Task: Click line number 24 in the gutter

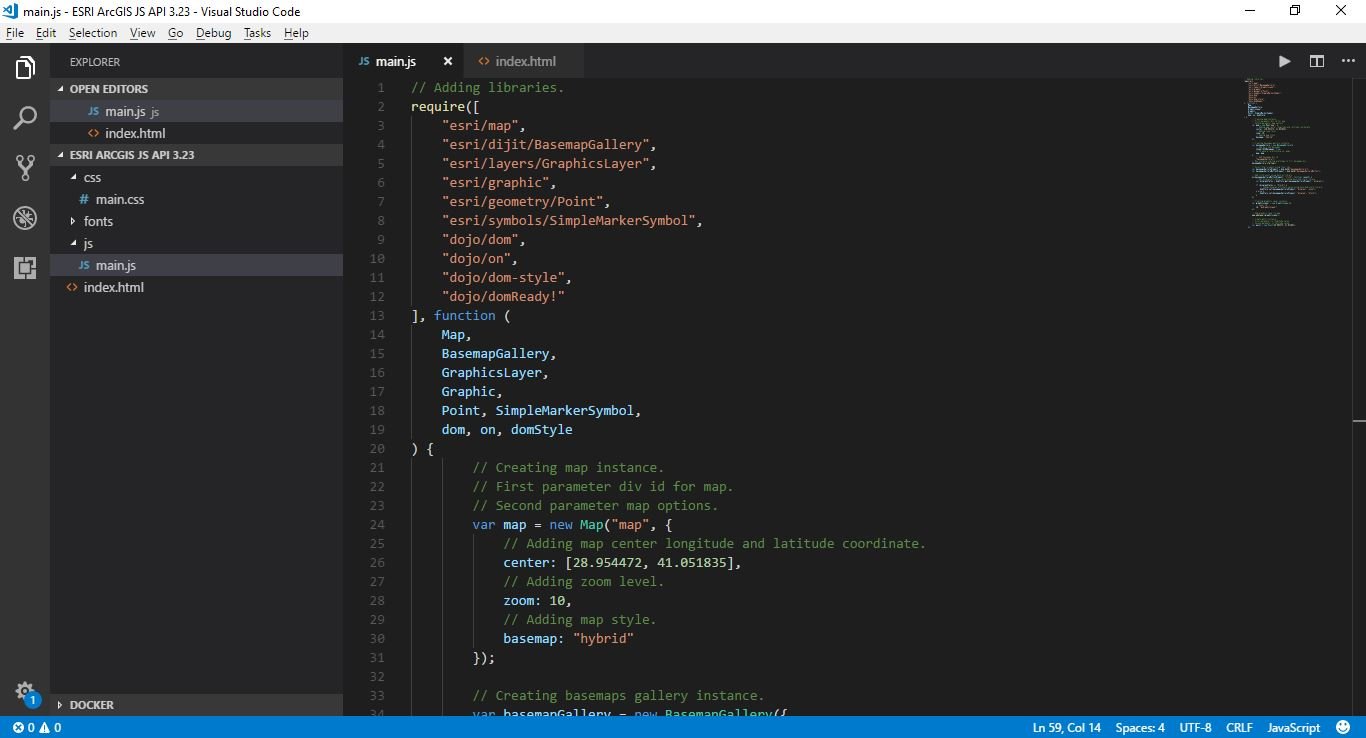Action: (377, 525)
